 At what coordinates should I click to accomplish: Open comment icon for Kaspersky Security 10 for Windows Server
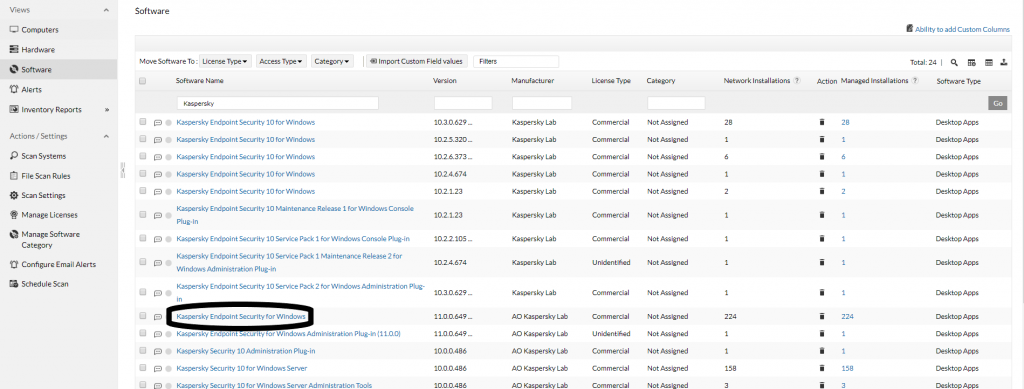click(x=157, y=369)
